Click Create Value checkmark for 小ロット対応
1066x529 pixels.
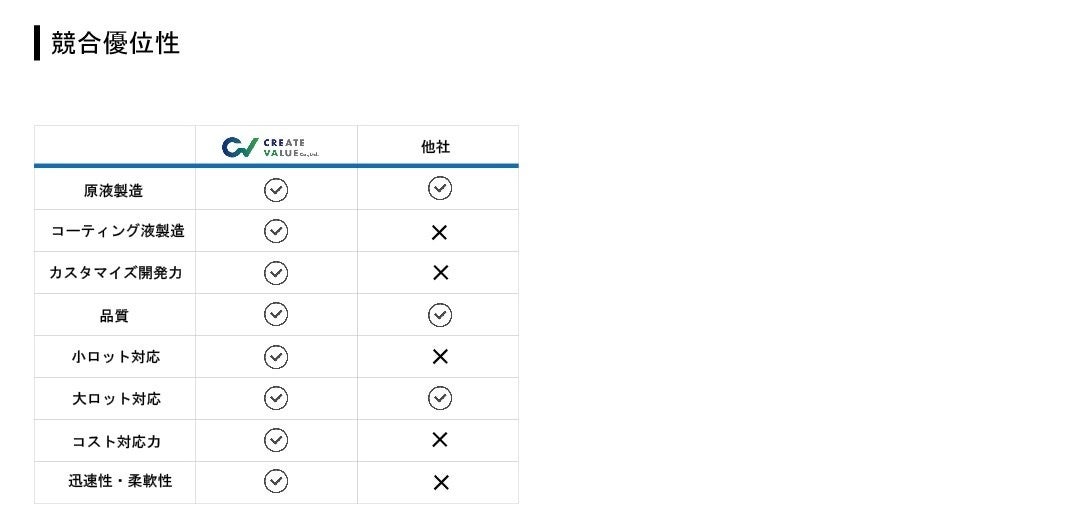coord(276,357)
